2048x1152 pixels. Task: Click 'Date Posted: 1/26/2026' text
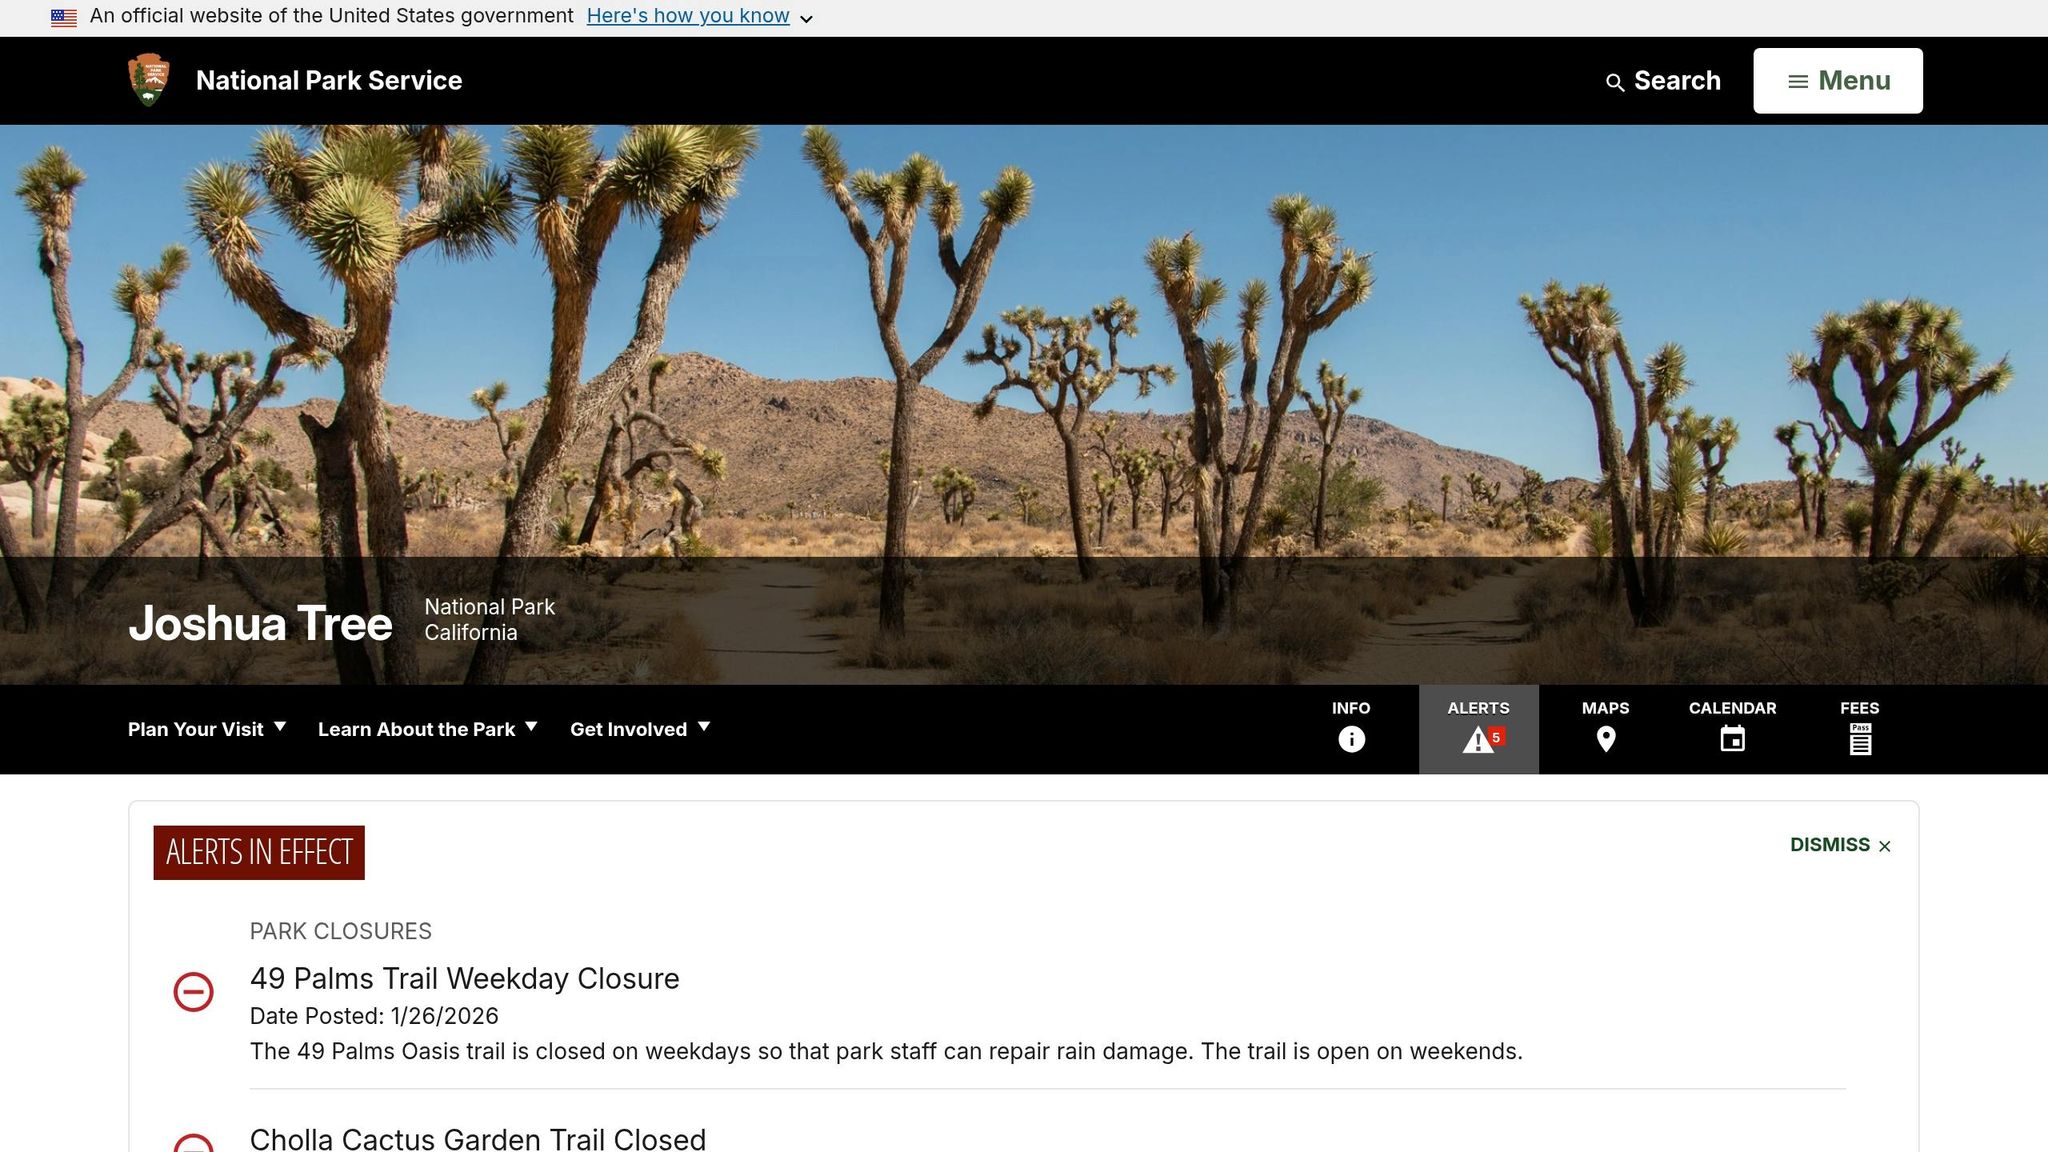pos(374,1016)
